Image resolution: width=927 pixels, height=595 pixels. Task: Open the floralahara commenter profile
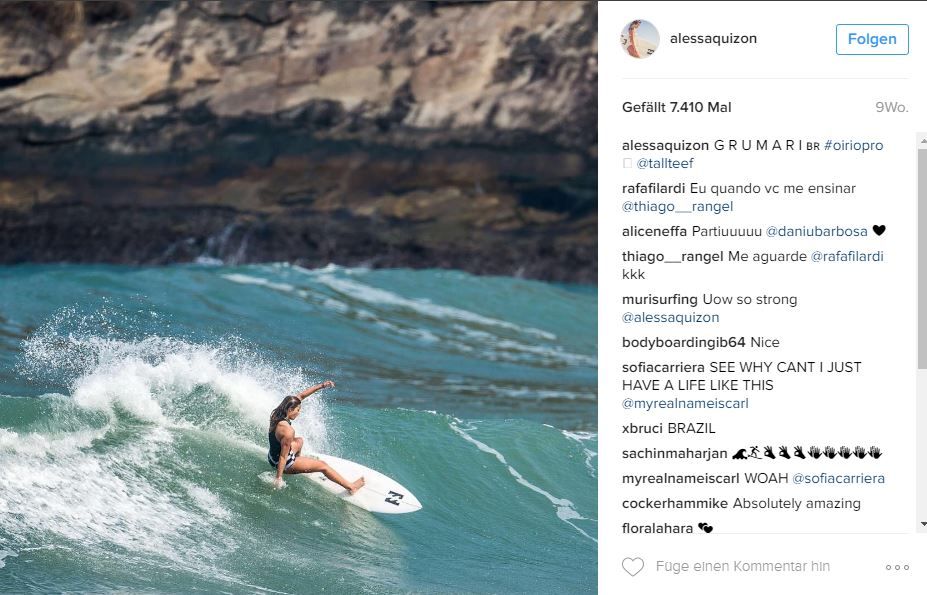657,528
